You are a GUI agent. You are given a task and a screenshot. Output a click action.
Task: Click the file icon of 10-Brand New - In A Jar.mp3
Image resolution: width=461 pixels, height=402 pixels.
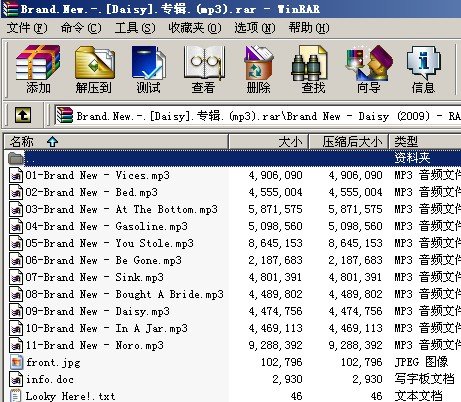(16, 328)
